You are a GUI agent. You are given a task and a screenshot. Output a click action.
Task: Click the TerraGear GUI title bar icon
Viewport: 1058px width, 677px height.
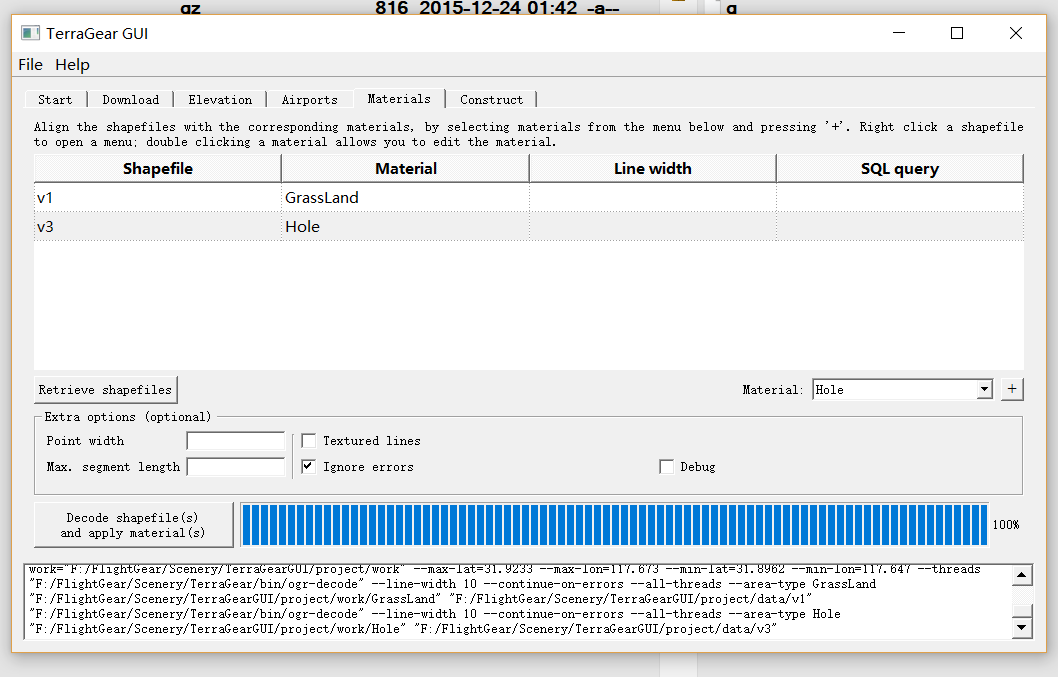click(x=30, y=33)
